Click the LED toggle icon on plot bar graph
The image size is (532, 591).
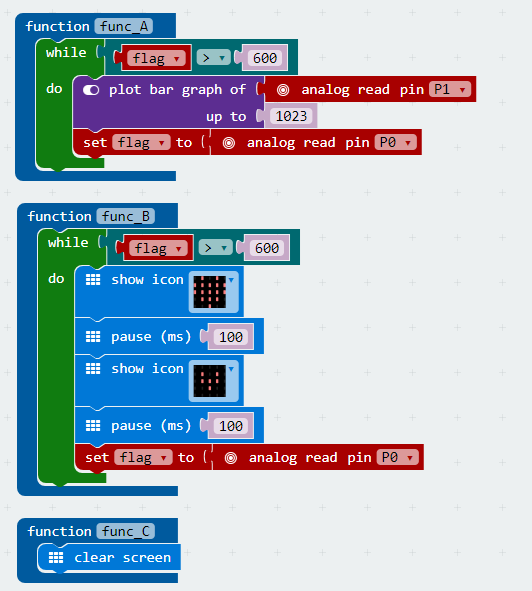coord(91,90)
